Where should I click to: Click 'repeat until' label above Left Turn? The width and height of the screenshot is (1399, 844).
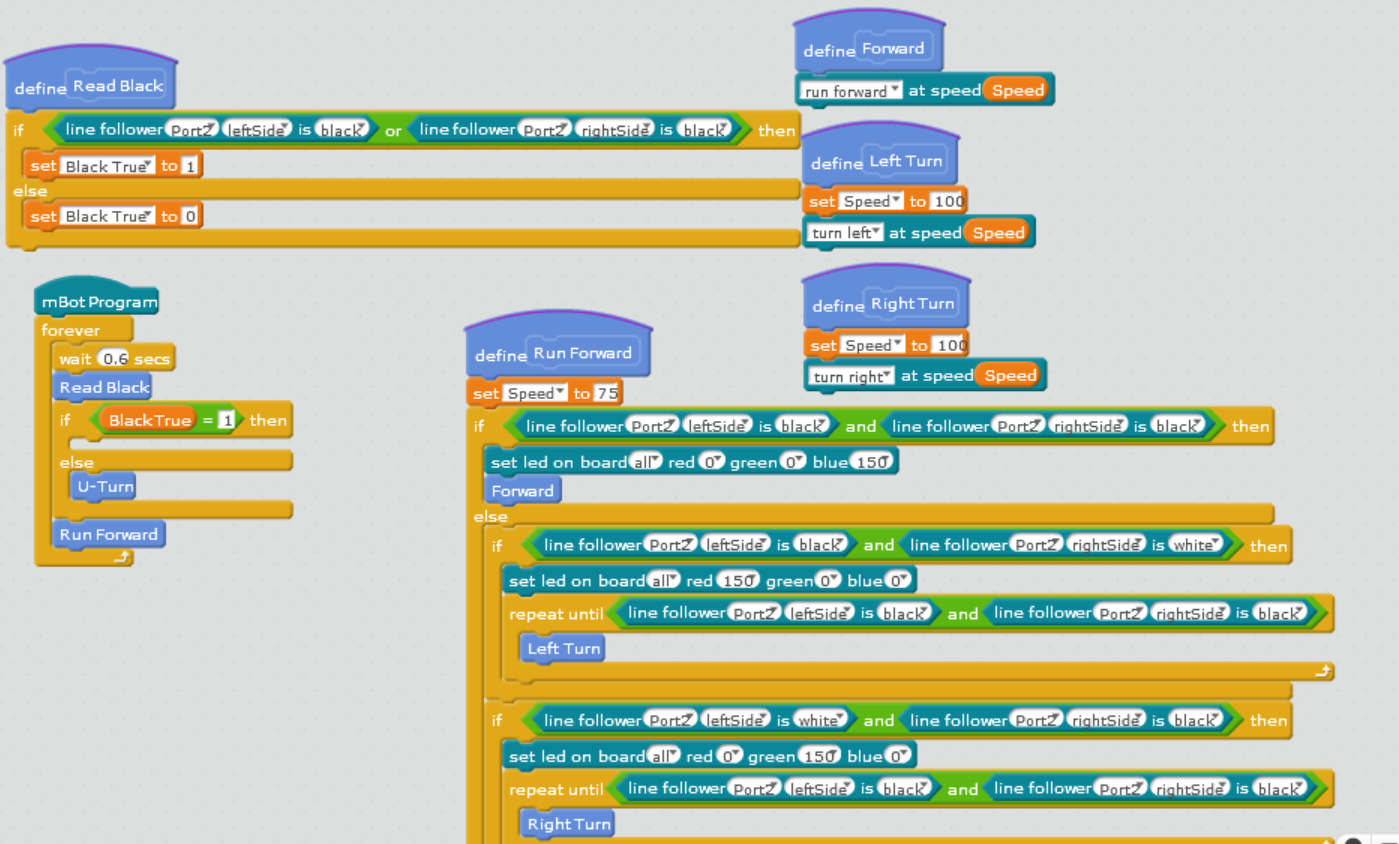[x=556, y=614]
